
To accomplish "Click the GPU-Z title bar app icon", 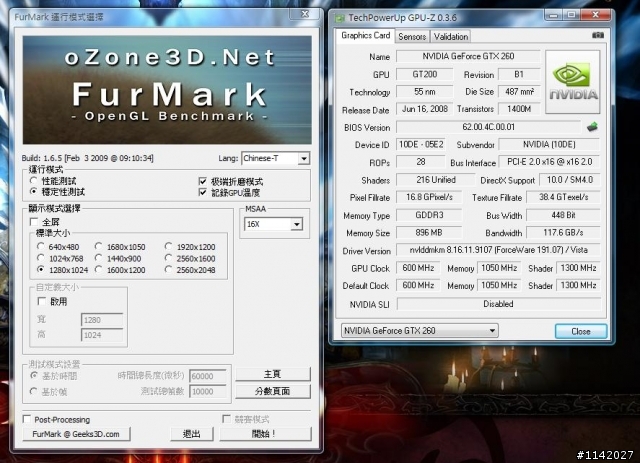I will point(339,18).
